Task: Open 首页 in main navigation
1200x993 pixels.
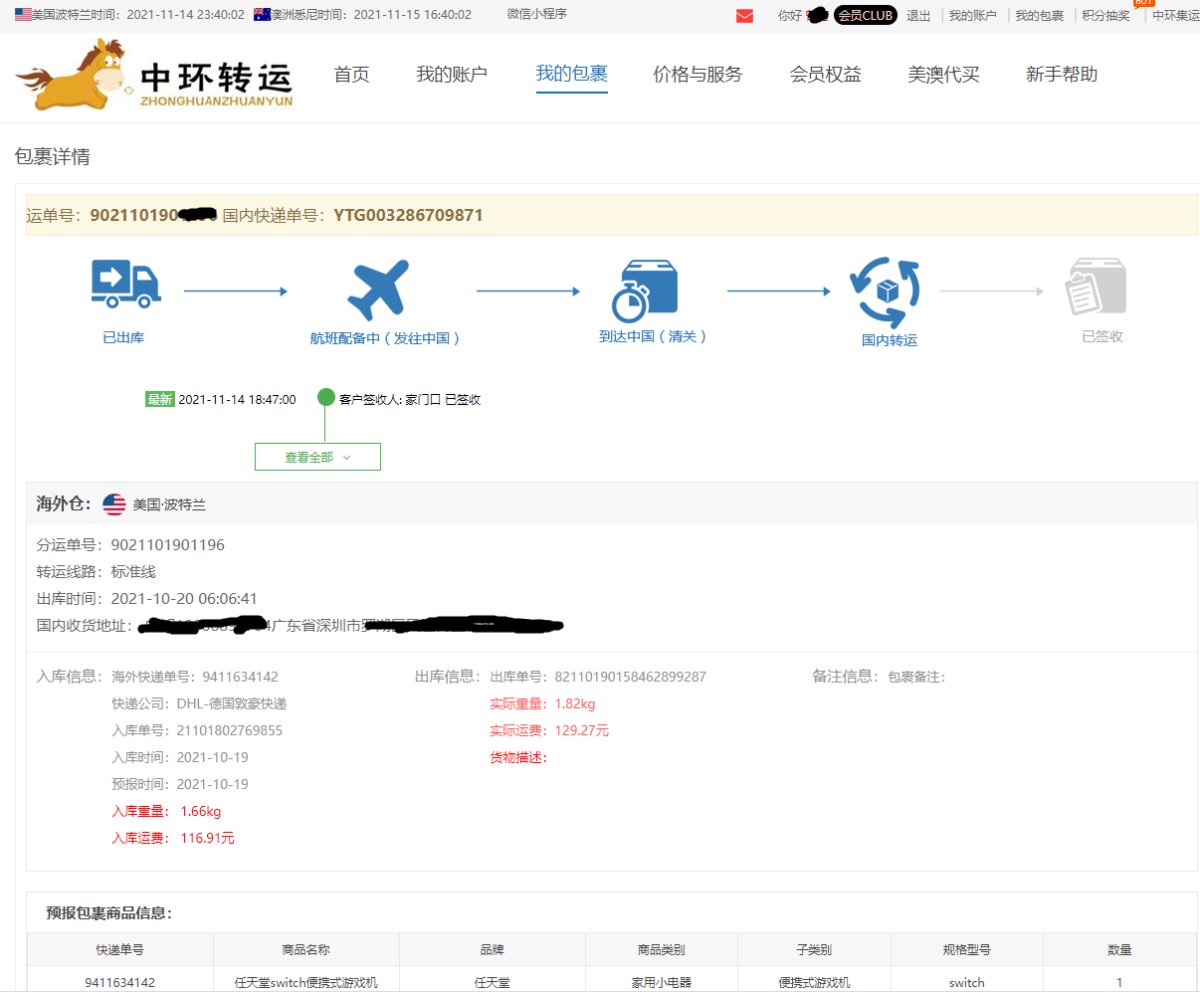Action: [352, 74]
